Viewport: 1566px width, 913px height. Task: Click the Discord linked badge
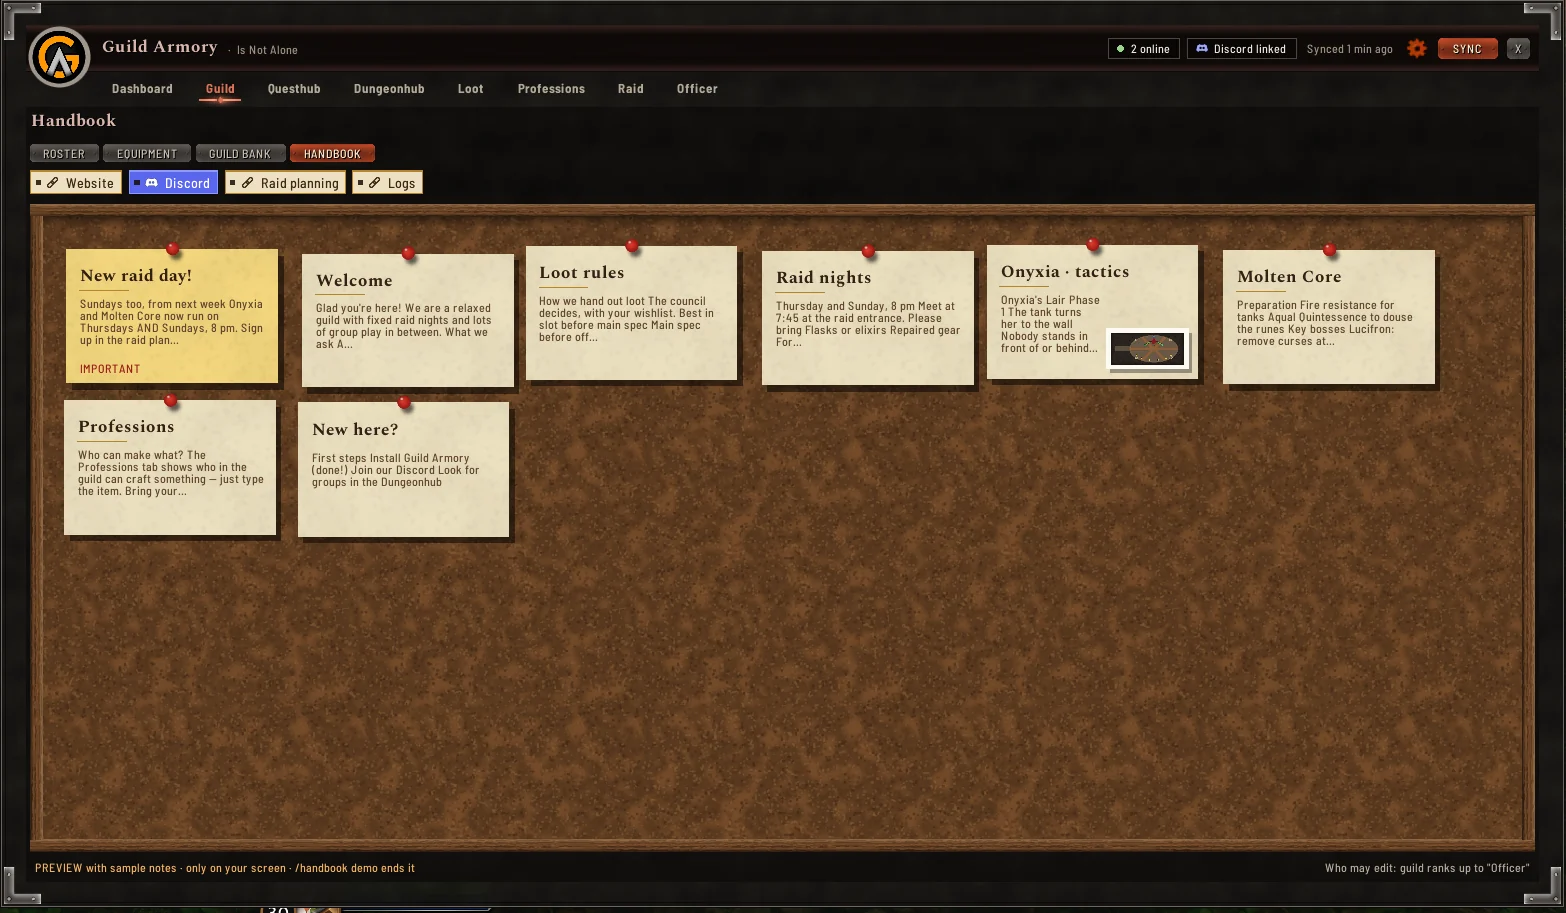[1241, 48]
